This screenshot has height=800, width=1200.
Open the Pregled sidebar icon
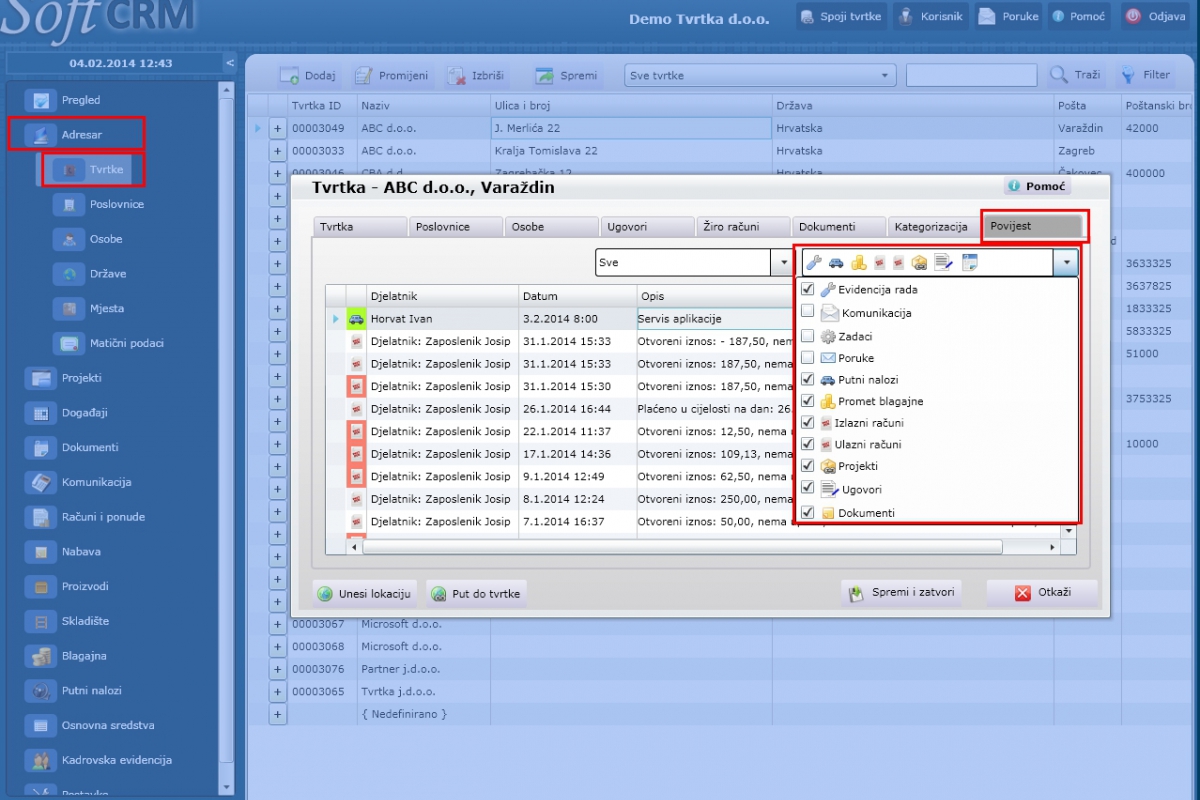pyautogui.click(x=41, y=100)
